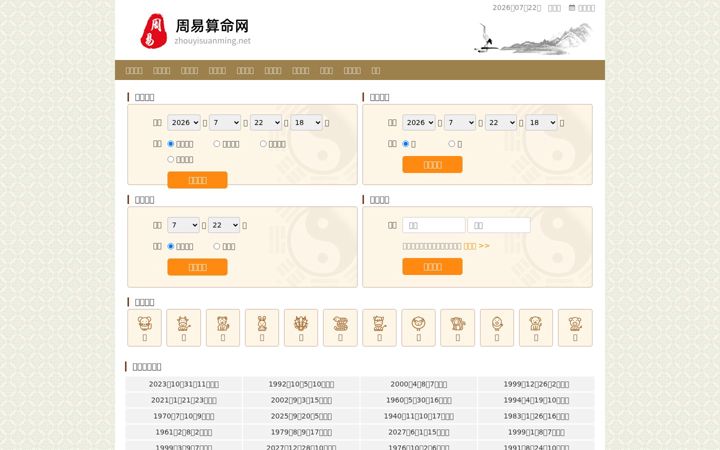
Task: Open the month 7 dropdown in the top-left form
Action: tap(225, 123)
